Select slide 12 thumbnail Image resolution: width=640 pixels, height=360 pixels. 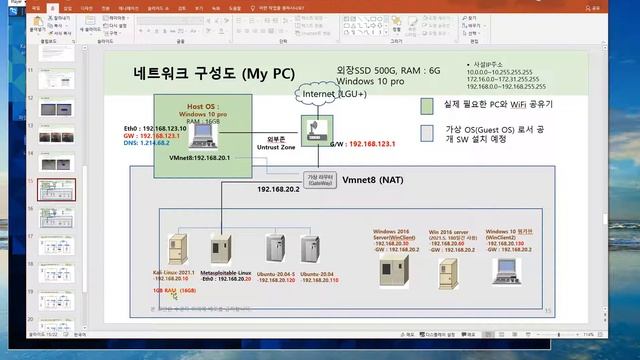[x=57, y=107]
